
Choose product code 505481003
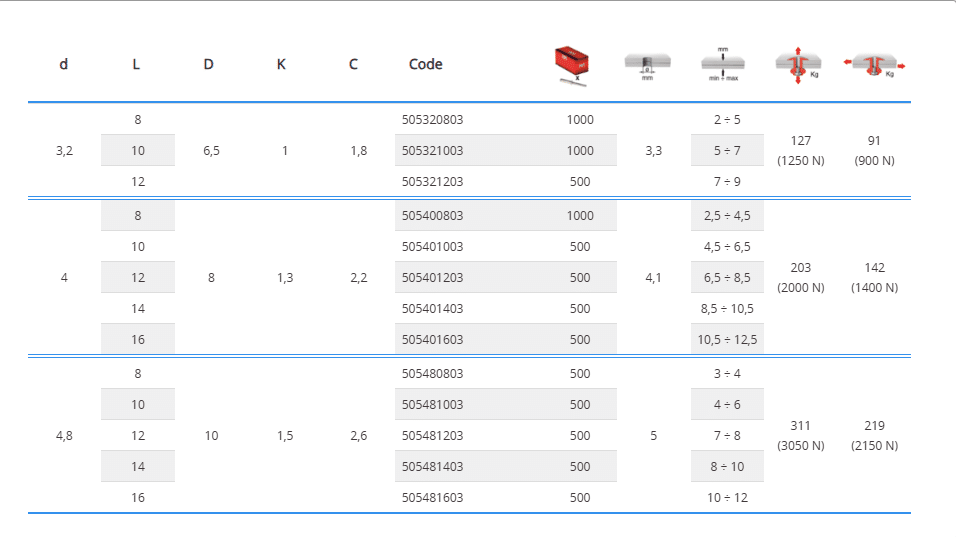(x=432, y=405)
